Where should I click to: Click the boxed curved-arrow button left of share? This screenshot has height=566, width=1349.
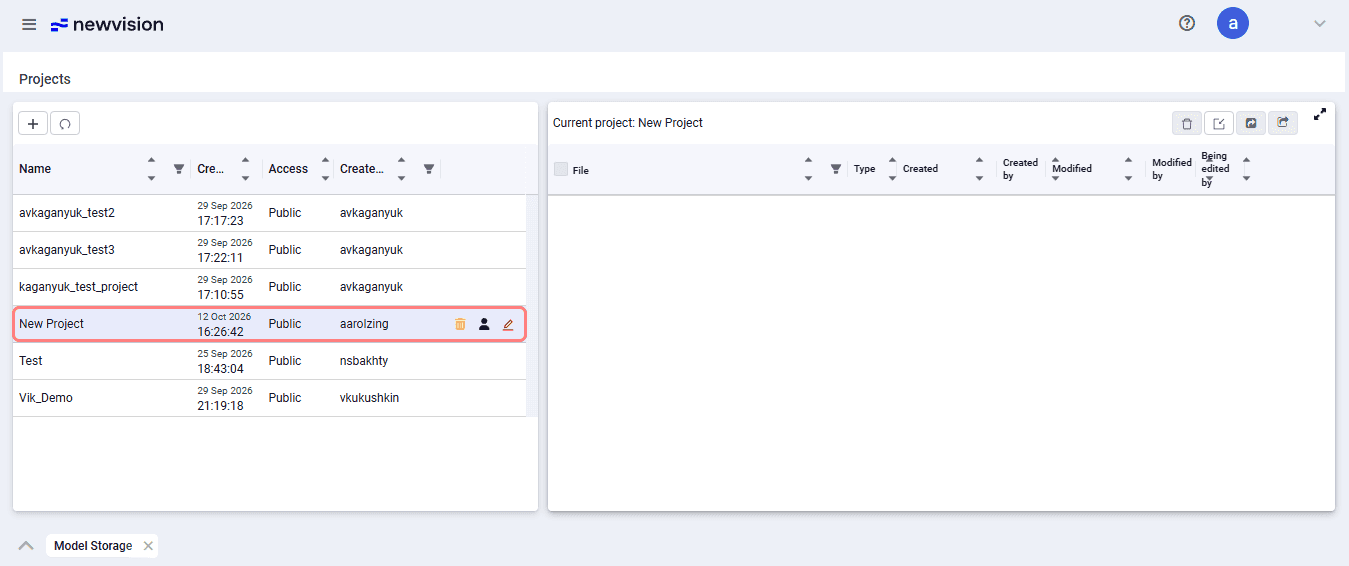[1251, 123]
